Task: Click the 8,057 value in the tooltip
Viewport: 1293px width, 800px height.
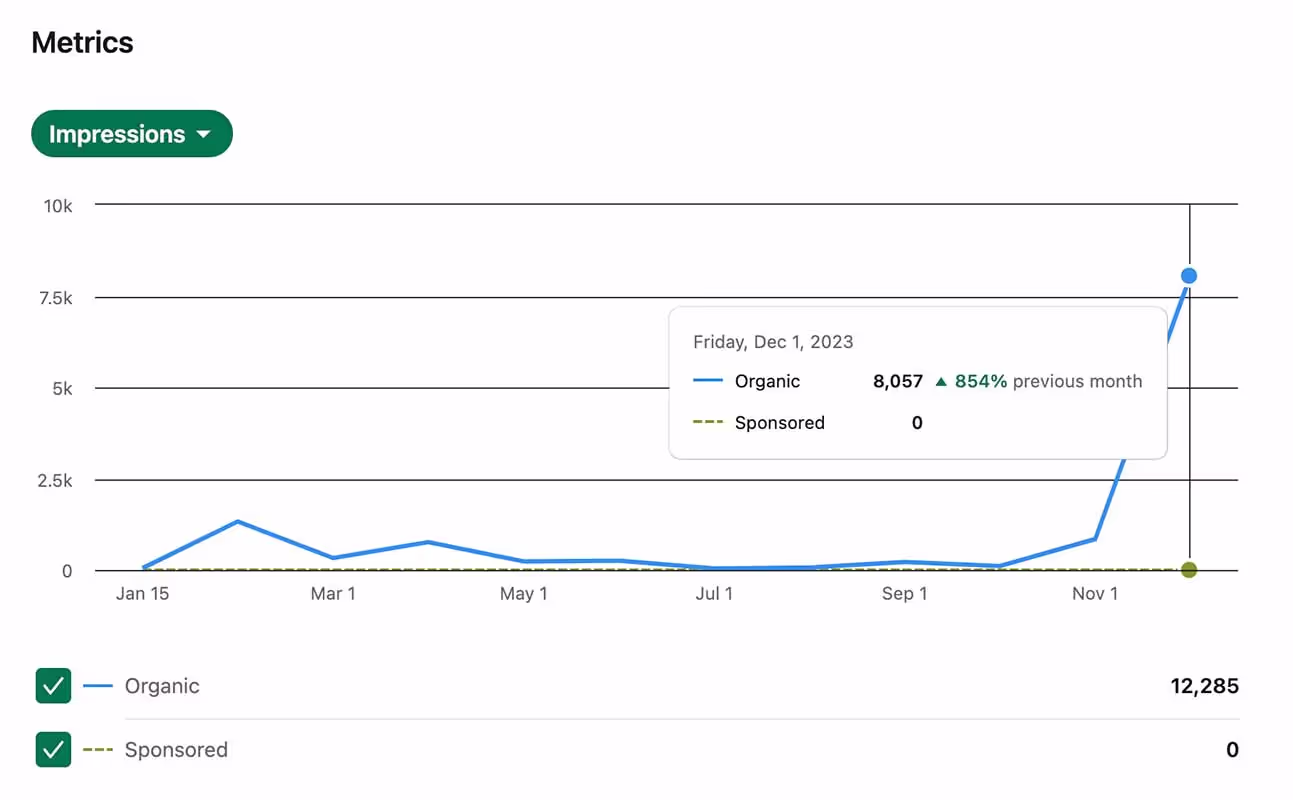Action: pyautogui.click(x=897, y=381)
